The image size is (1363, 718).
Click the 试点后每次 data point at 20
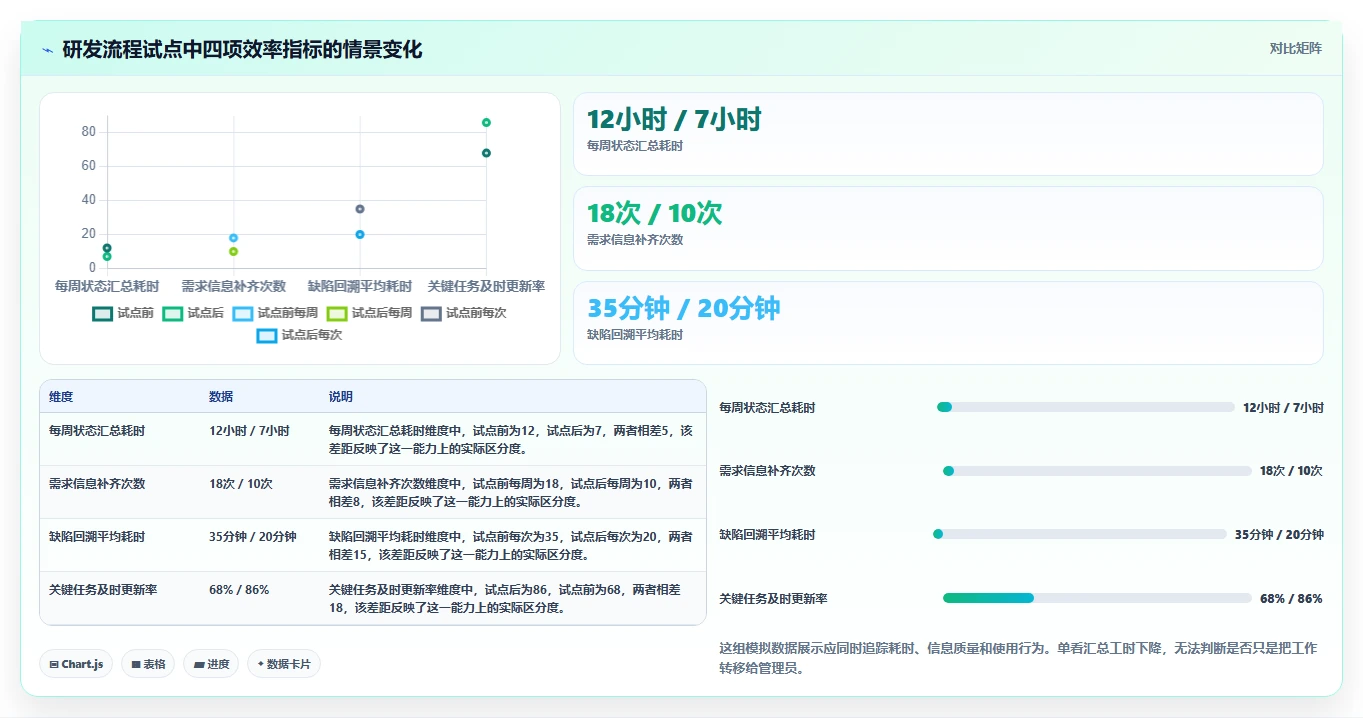click(360, 235)
